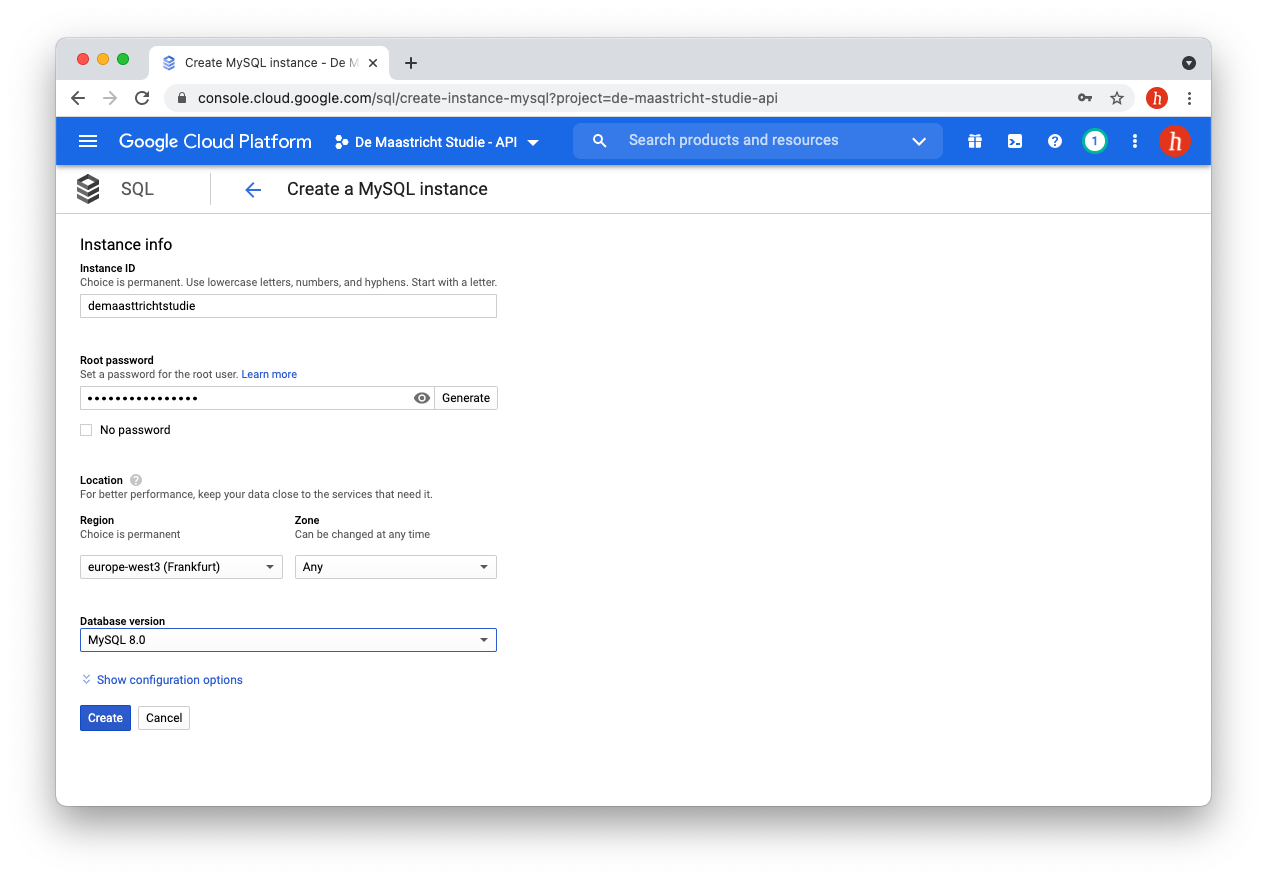Viewport: 1267px width, 880px height.
Task: Open the three-dot settings menu in header
Action: coord(1134,141)
